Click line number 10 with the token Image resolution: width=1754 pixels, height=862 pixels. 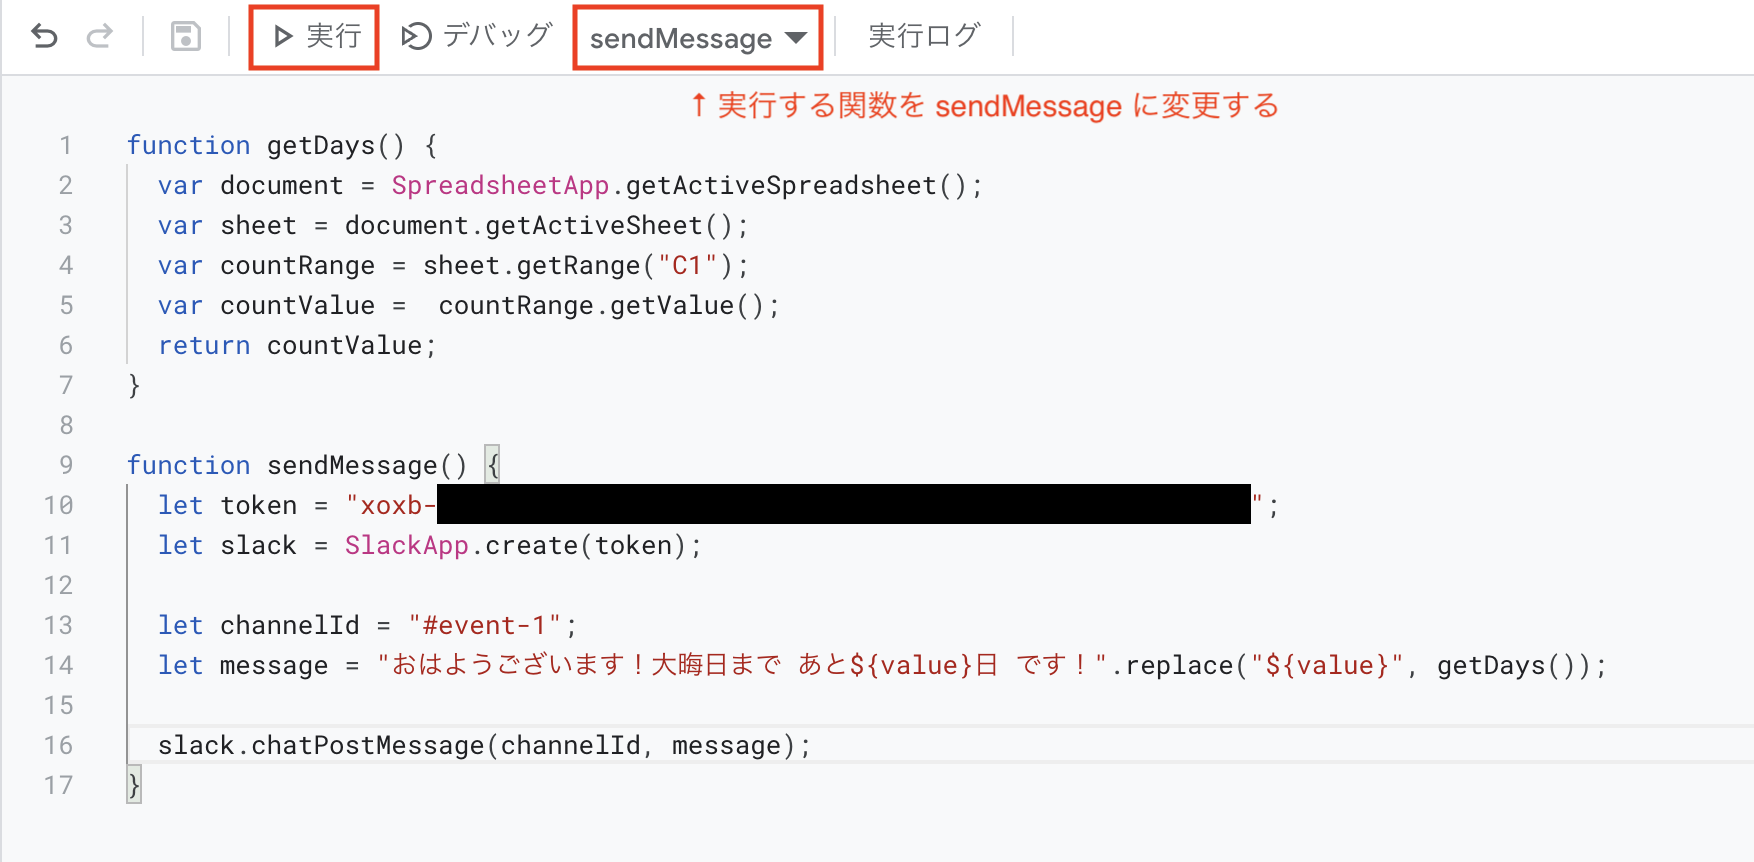(59, 505)
